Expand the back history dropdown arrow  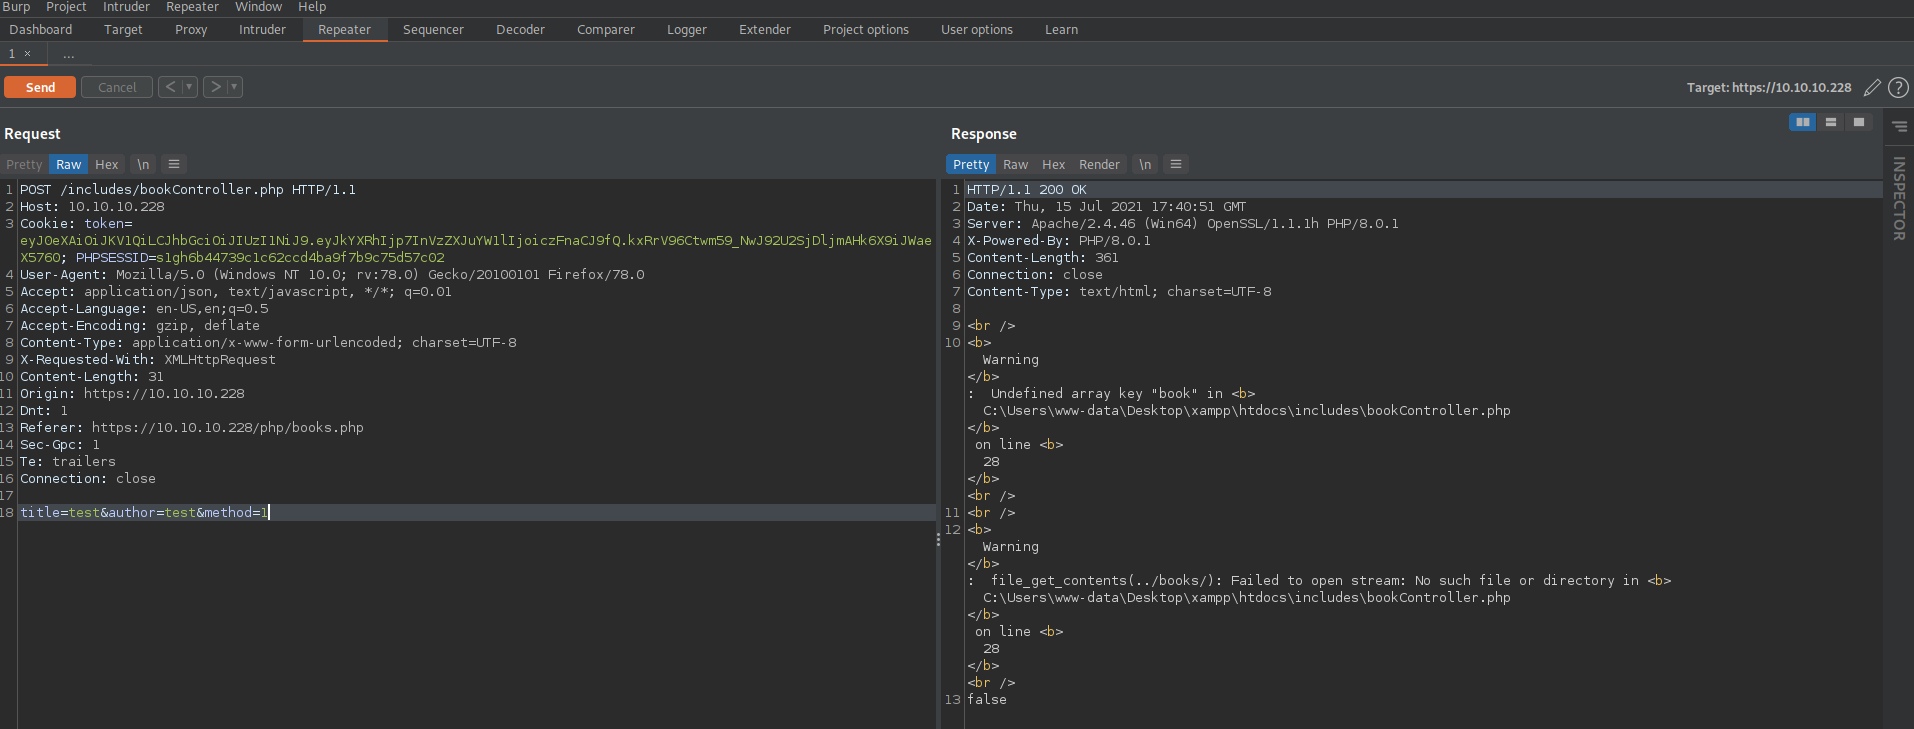[x=188, y=87]
